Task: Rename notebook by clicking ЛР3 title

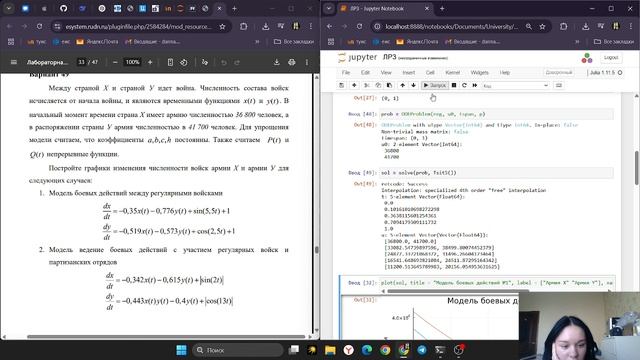Action: (x=389, y=57)
